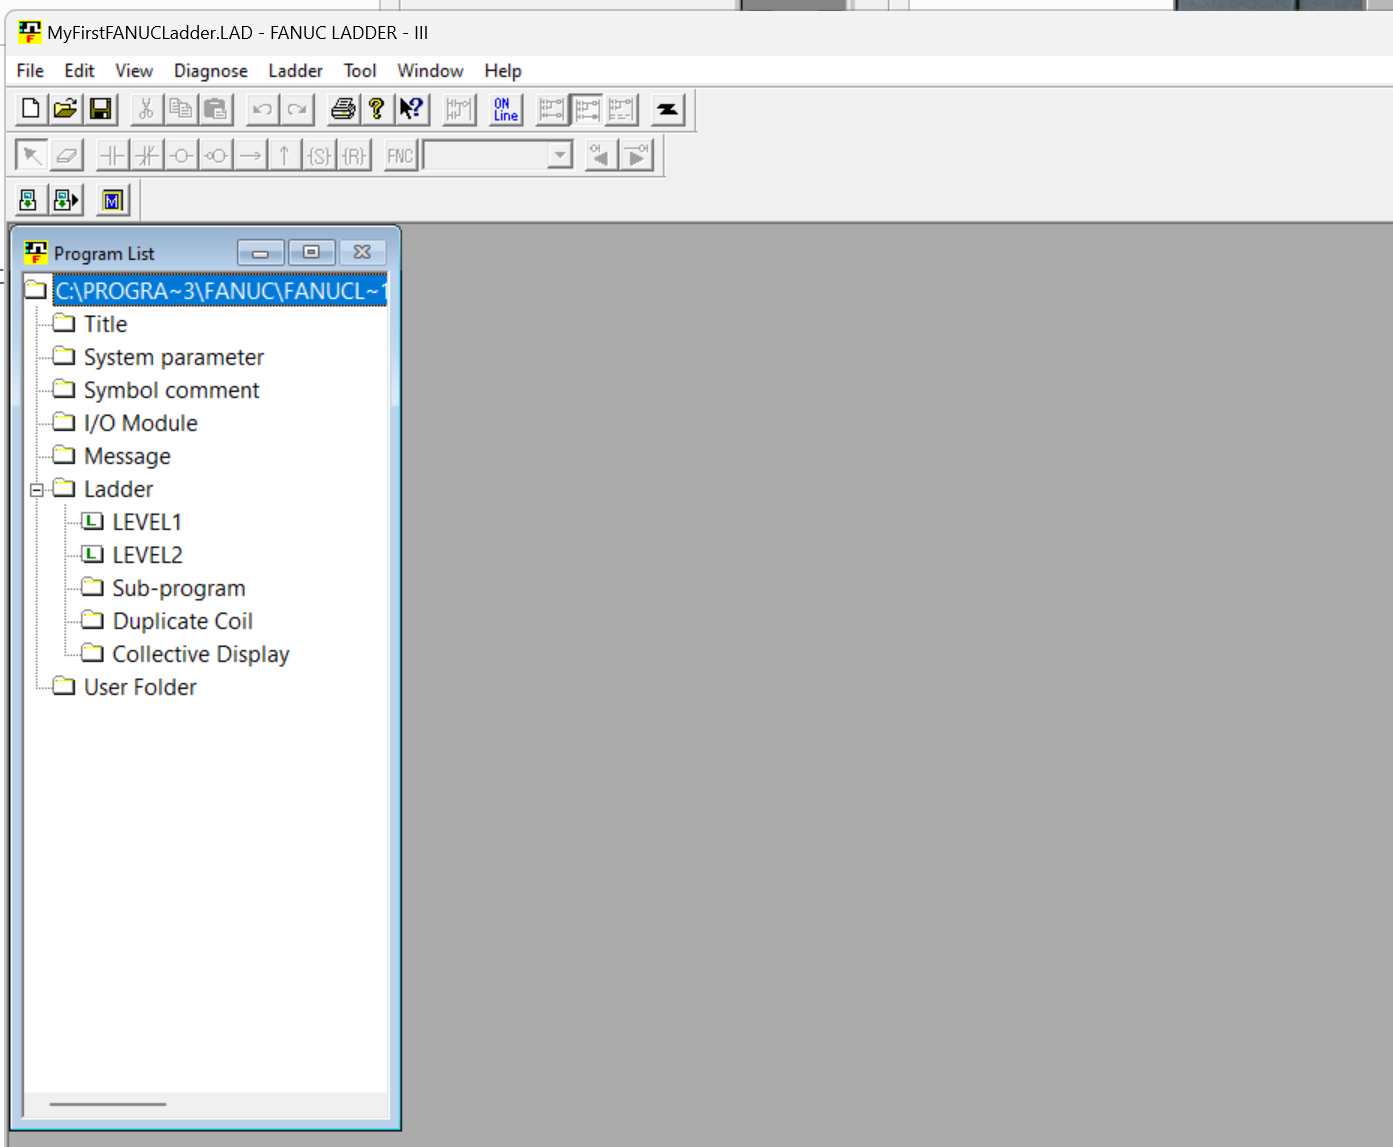
Task: Open the Tool menu
Action: tap(360, 71)
